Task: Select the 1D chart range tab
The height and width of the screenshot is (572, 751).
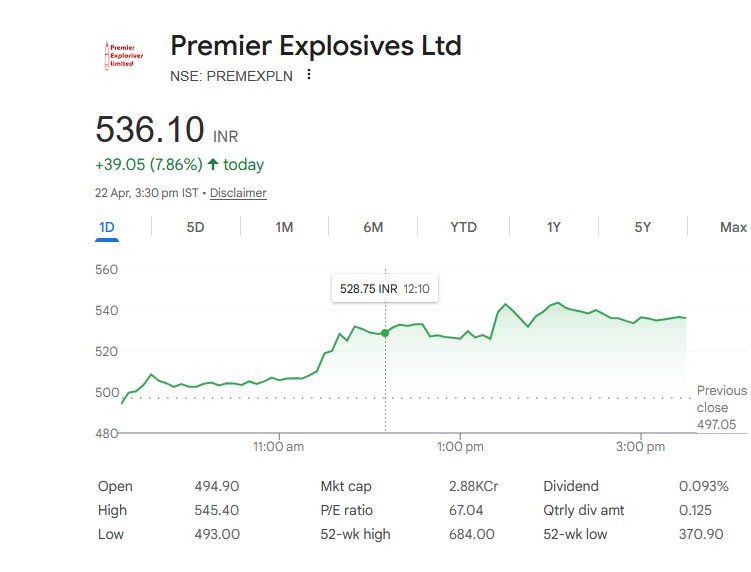Action: tap(107, 227)
